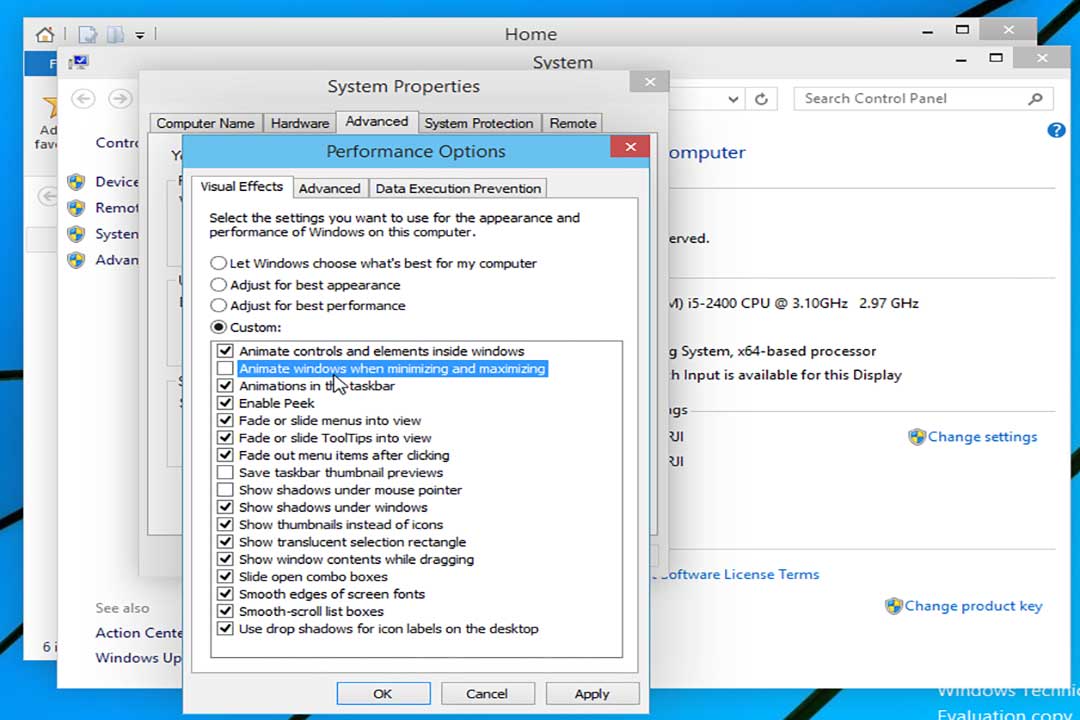This screenshot has width=1080, height=720.
Task: Uncheck Show shadows under windows
Action: [x=225, y=507]
